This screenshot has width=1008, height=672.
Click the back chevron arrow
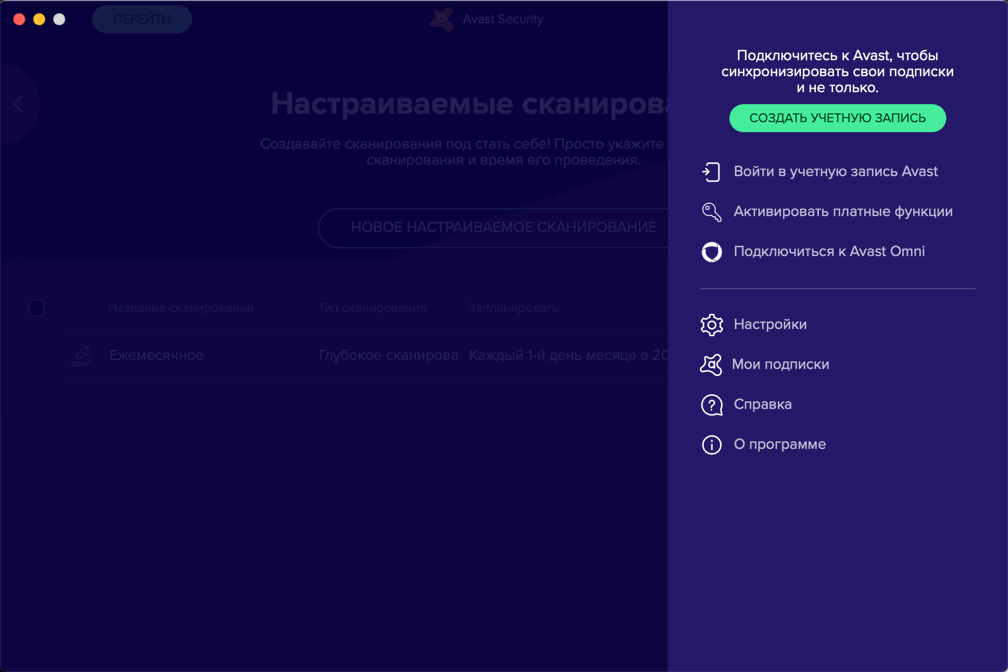[18, 104]
